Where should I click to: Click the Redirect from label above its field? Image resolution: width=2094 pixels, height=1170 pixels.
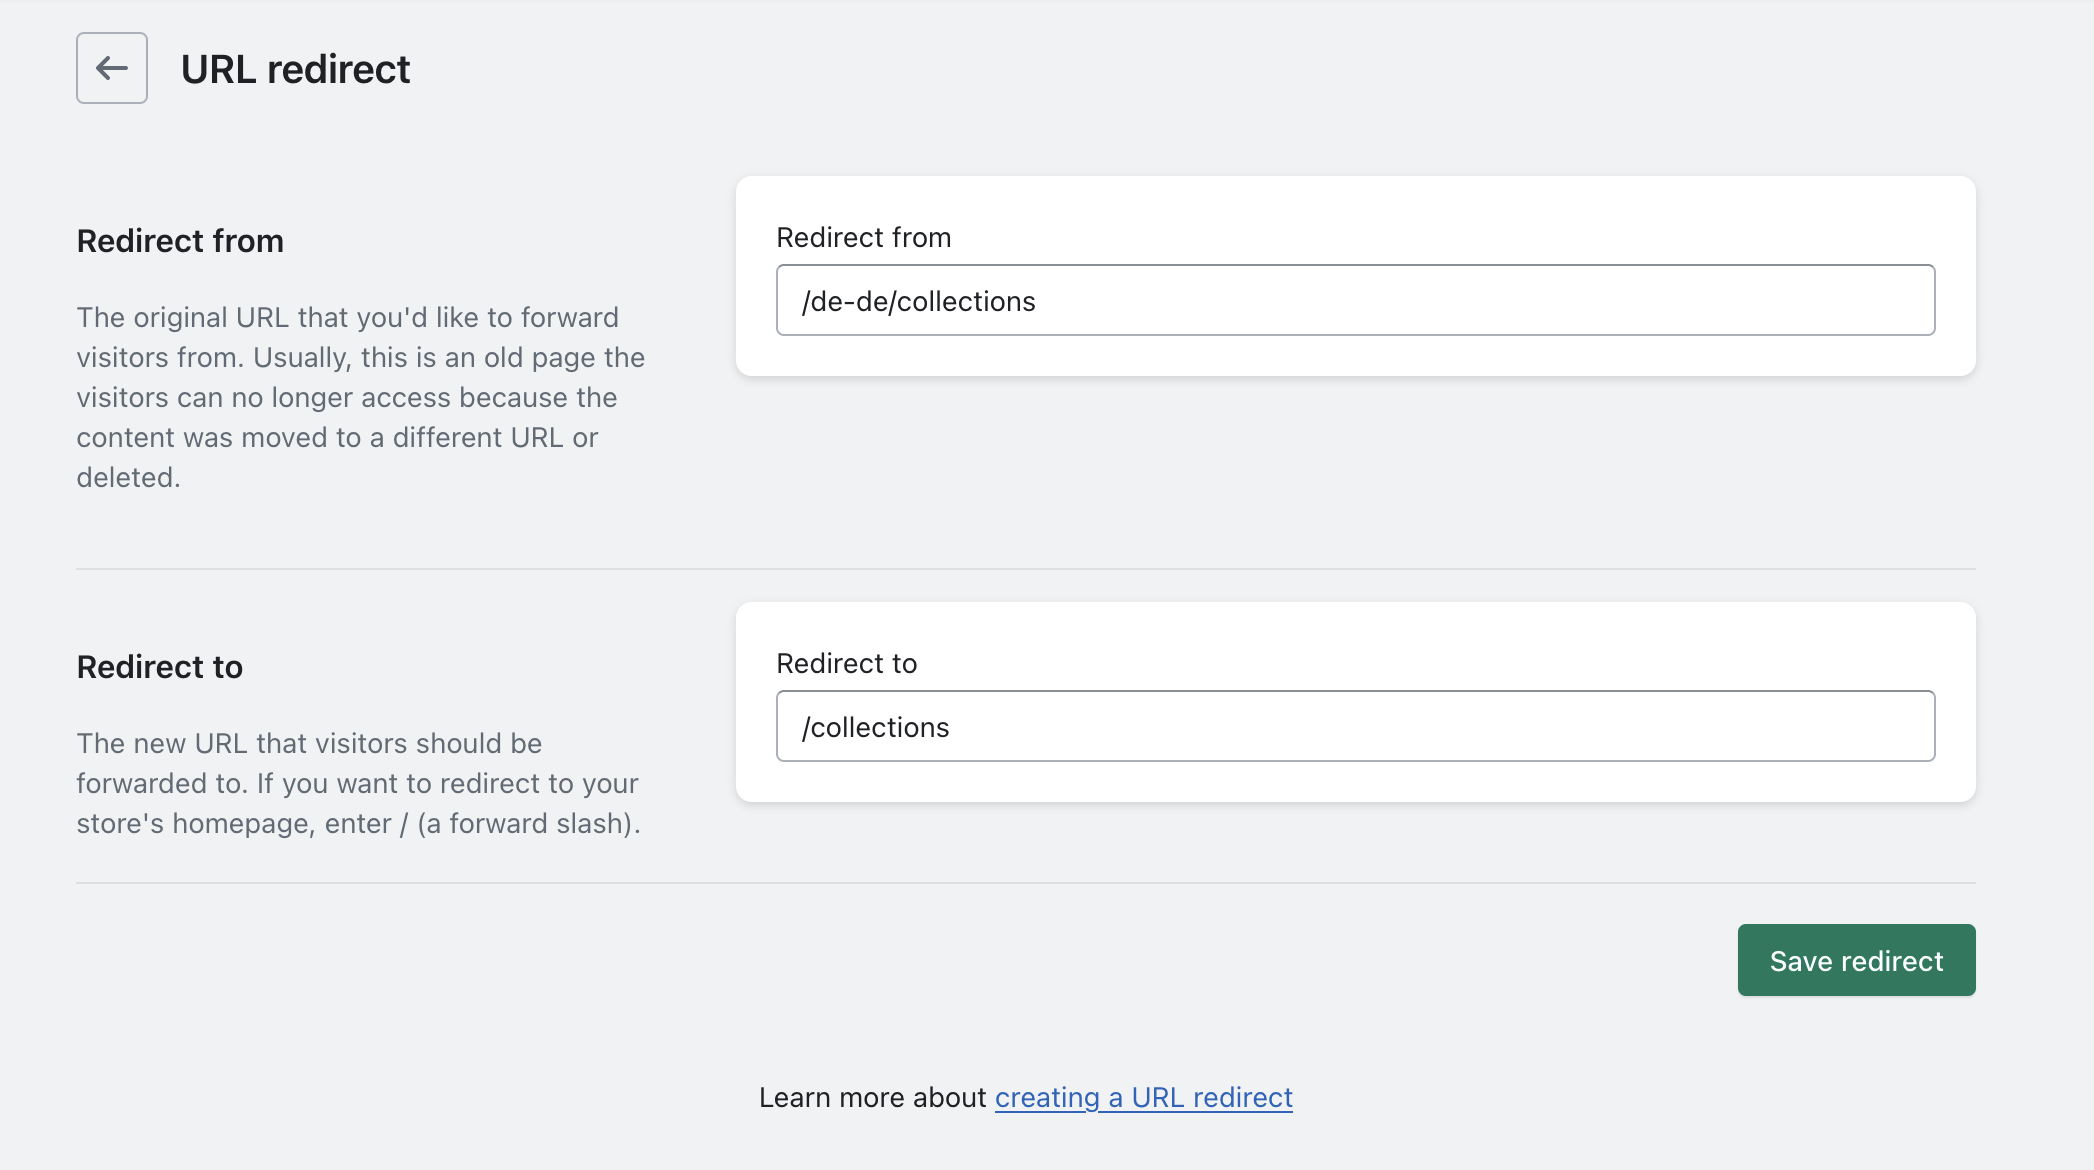click(863, 237)
